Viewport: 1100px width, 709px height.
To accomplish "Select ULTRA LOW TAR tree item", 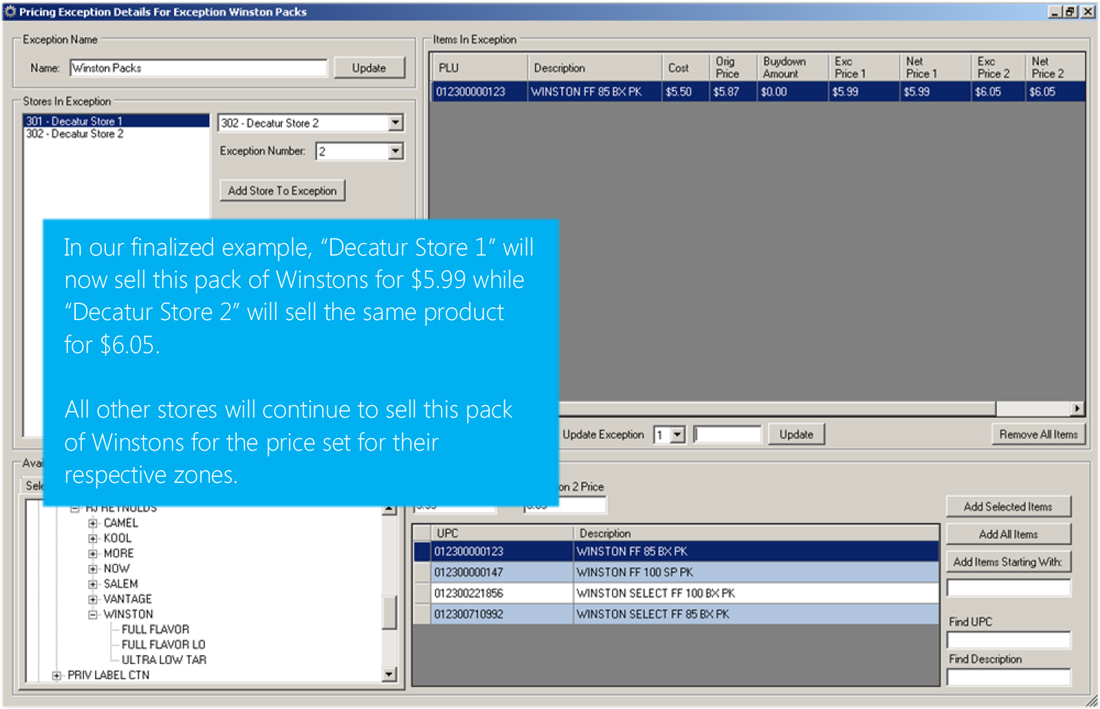I will click(164, 660).
